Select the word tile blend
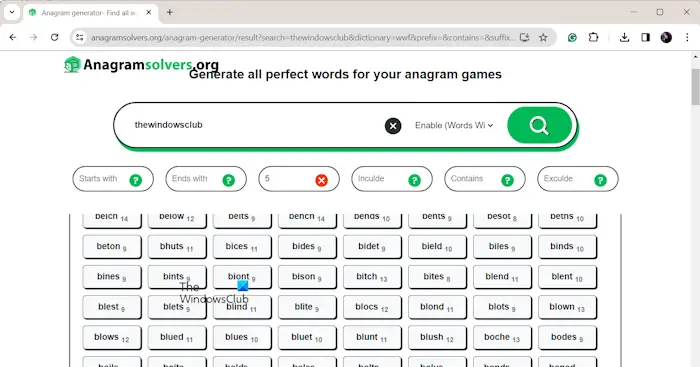700x367 pixels. pos(502,277)
